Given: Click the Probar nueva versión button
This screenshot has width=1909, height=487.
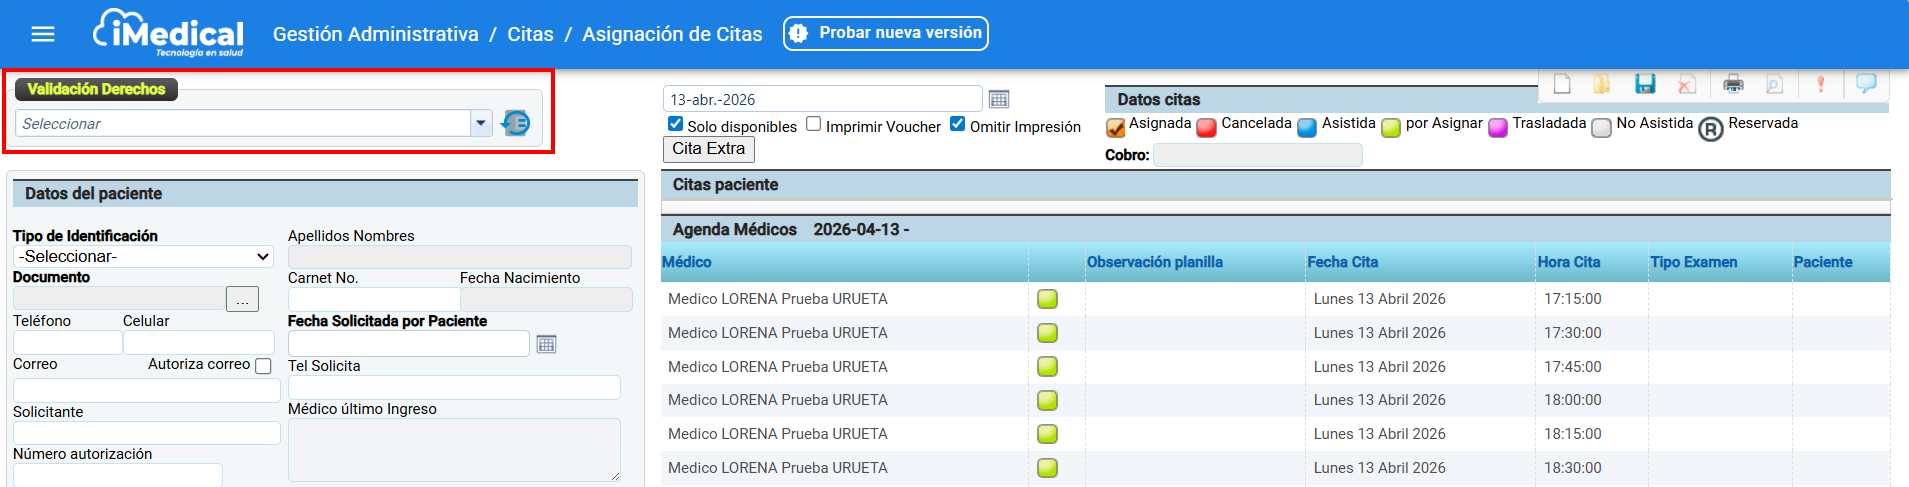Looking at the screenshot, I should (886, 33).
